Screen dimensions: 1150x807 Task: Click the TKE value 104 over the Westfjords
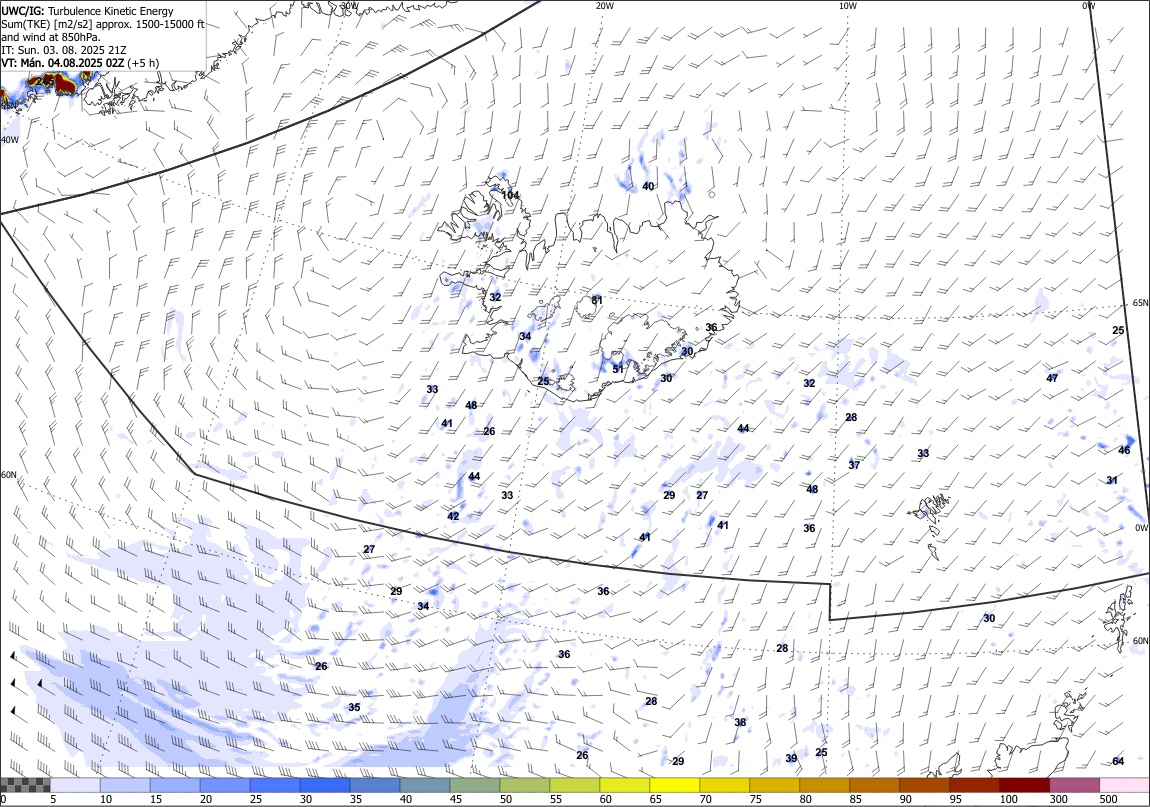point(510,195)
